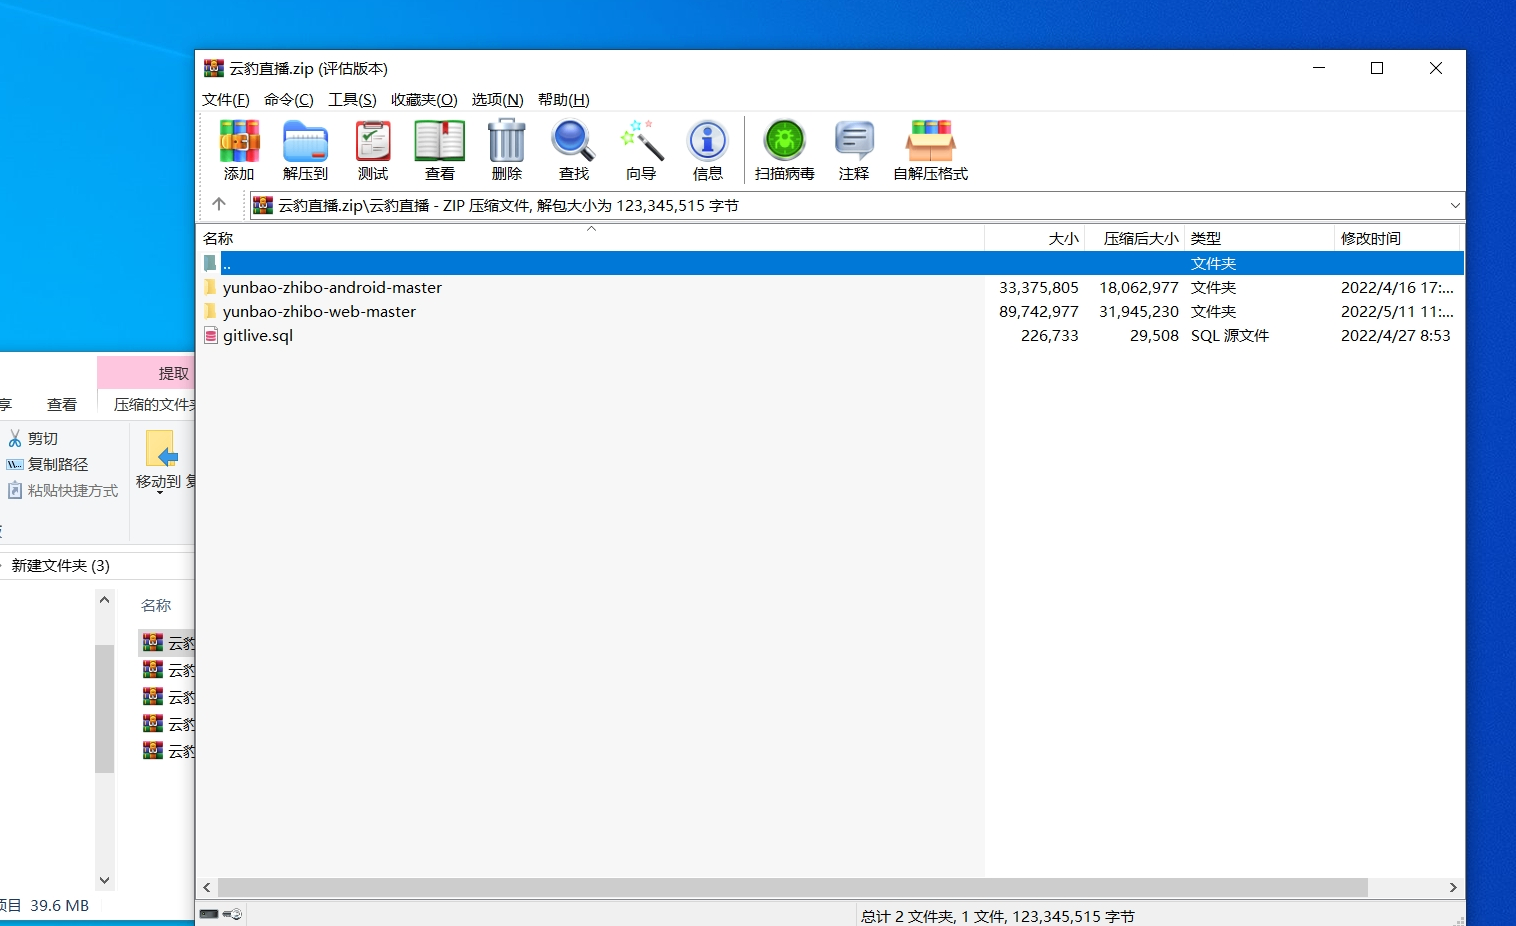Sort by Packed Size (压缩后大小) header
This screenshot has width=1516, height=926.
pyautogui.click(x=1135, y=238)
